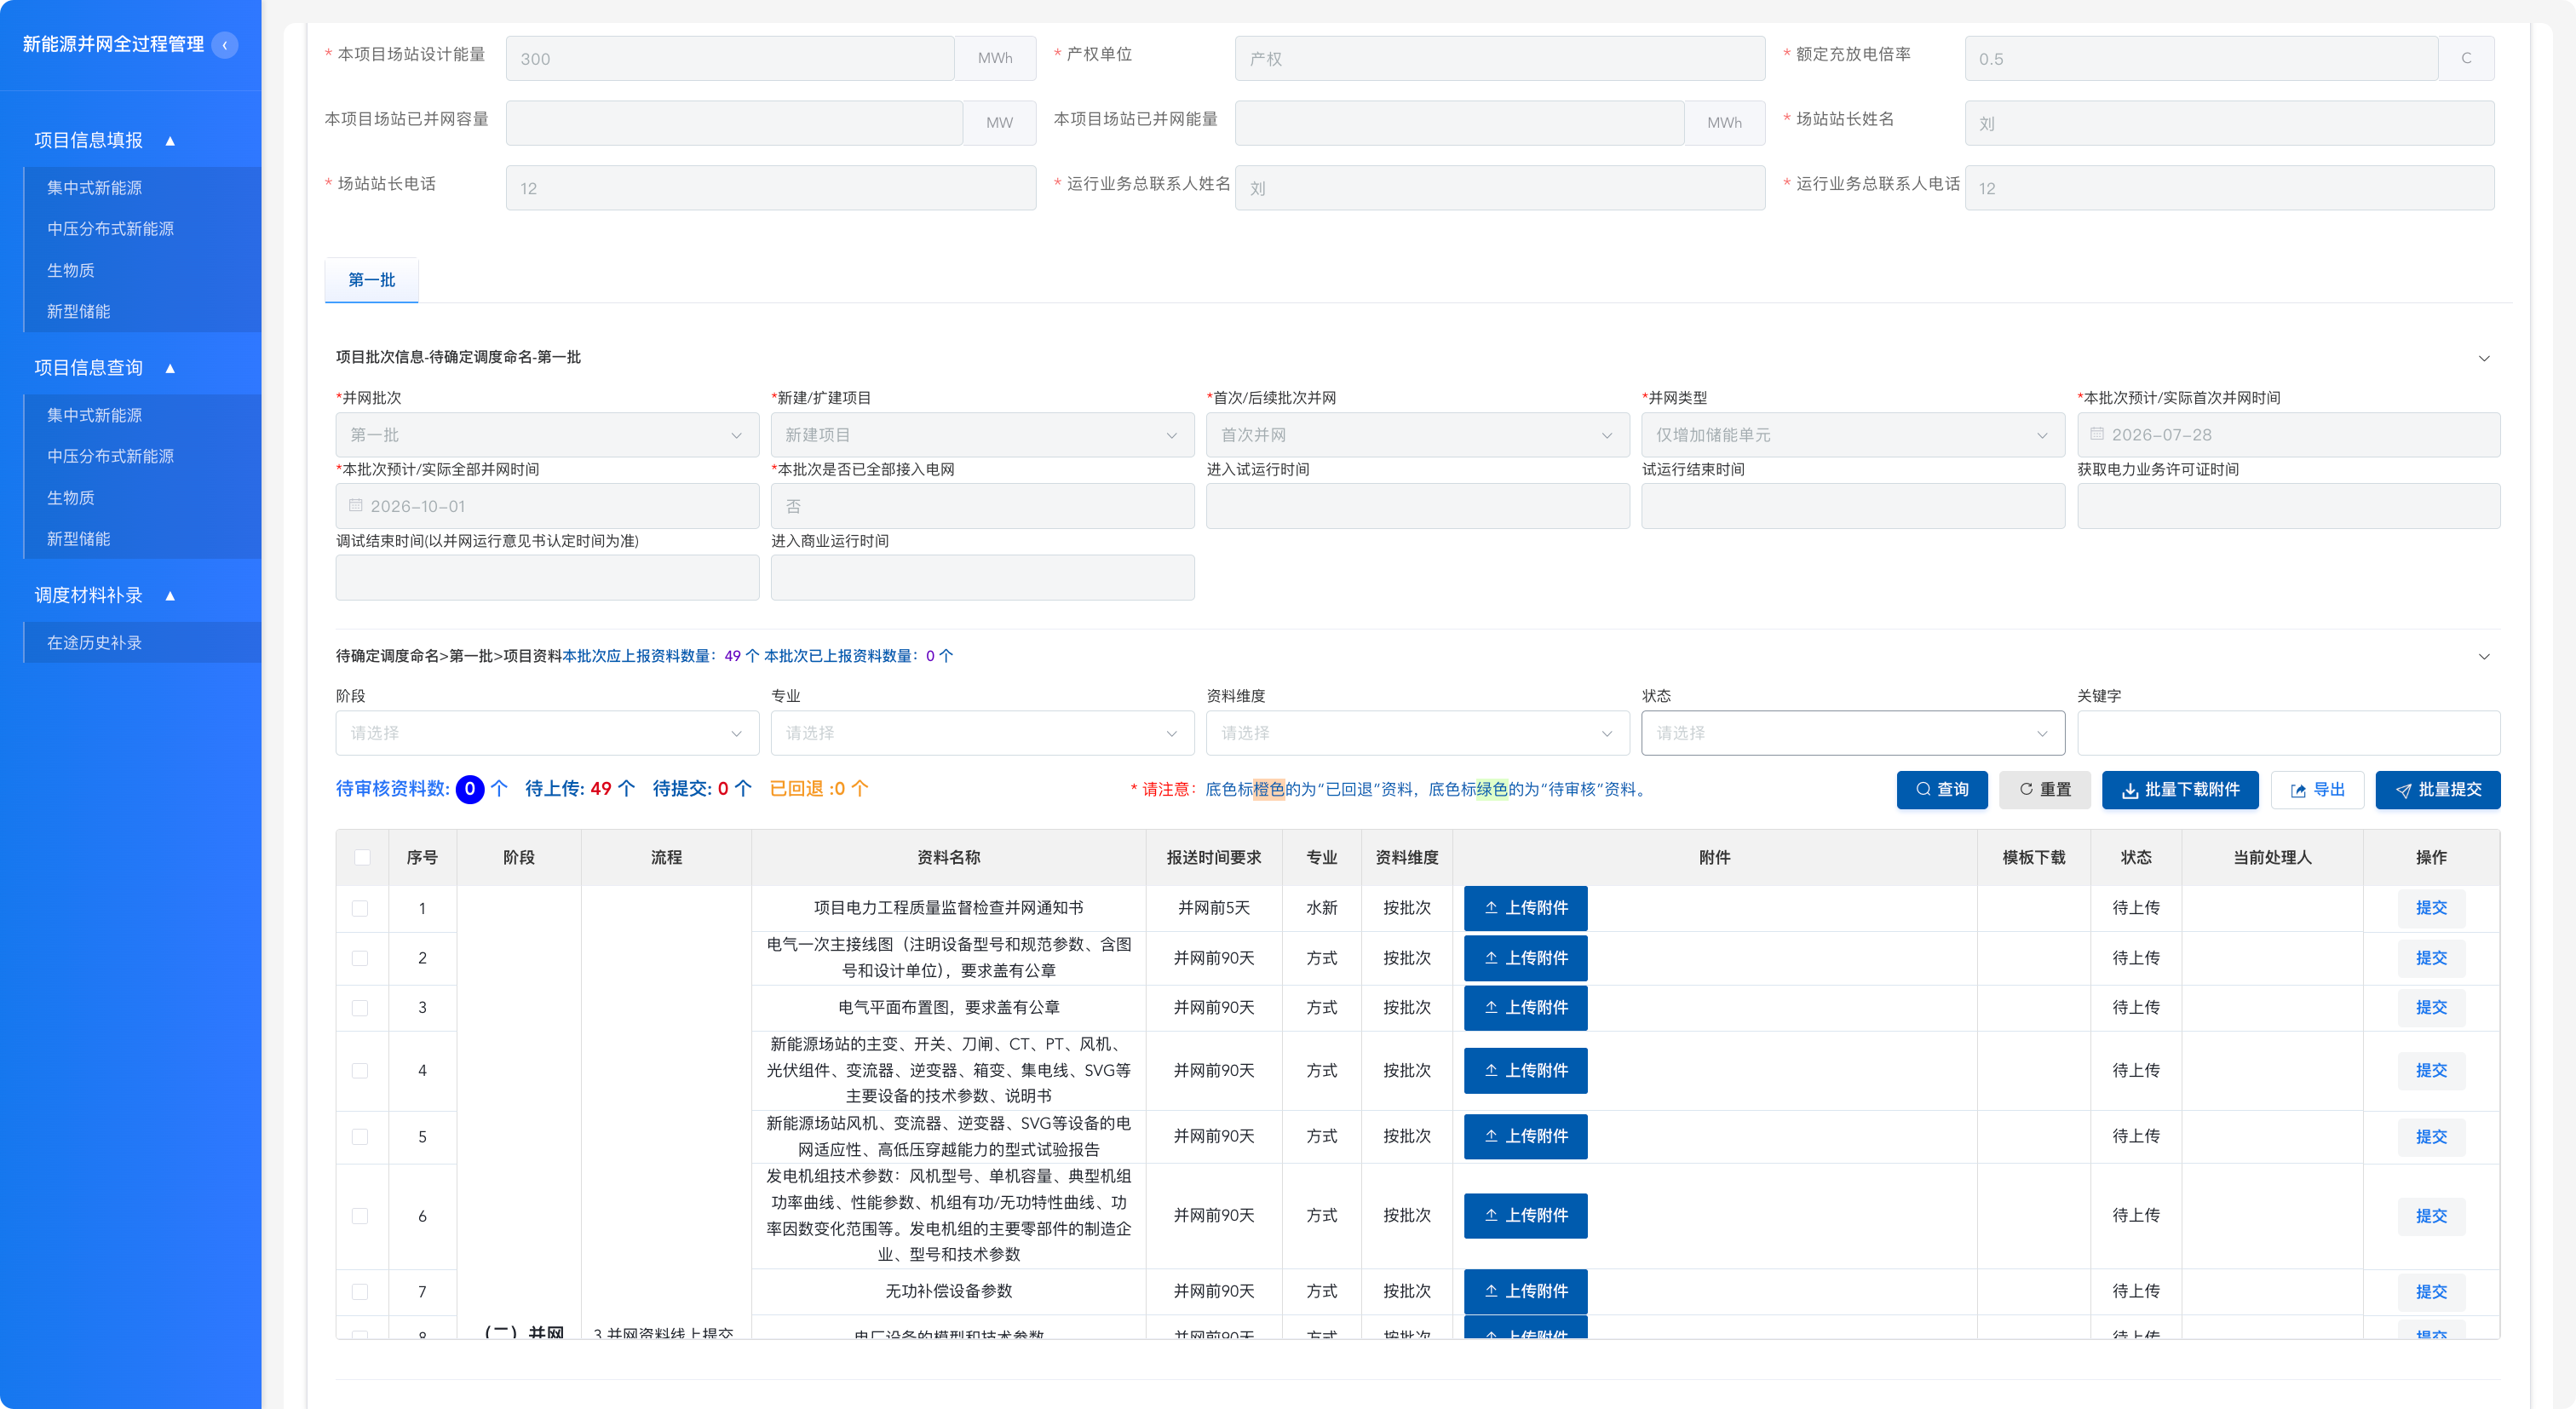Click the 已回退 :0 个 counter
This screenshot has width=2576, height=1409.
819,789
